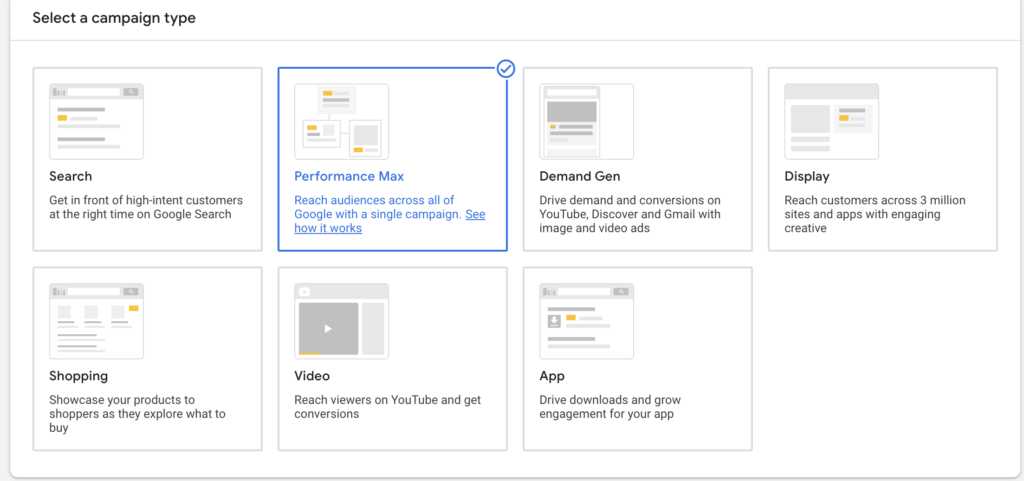The image size is (1024, 481).
Task: Click the Search card description about high-intent customers
Action: [145, 207]
